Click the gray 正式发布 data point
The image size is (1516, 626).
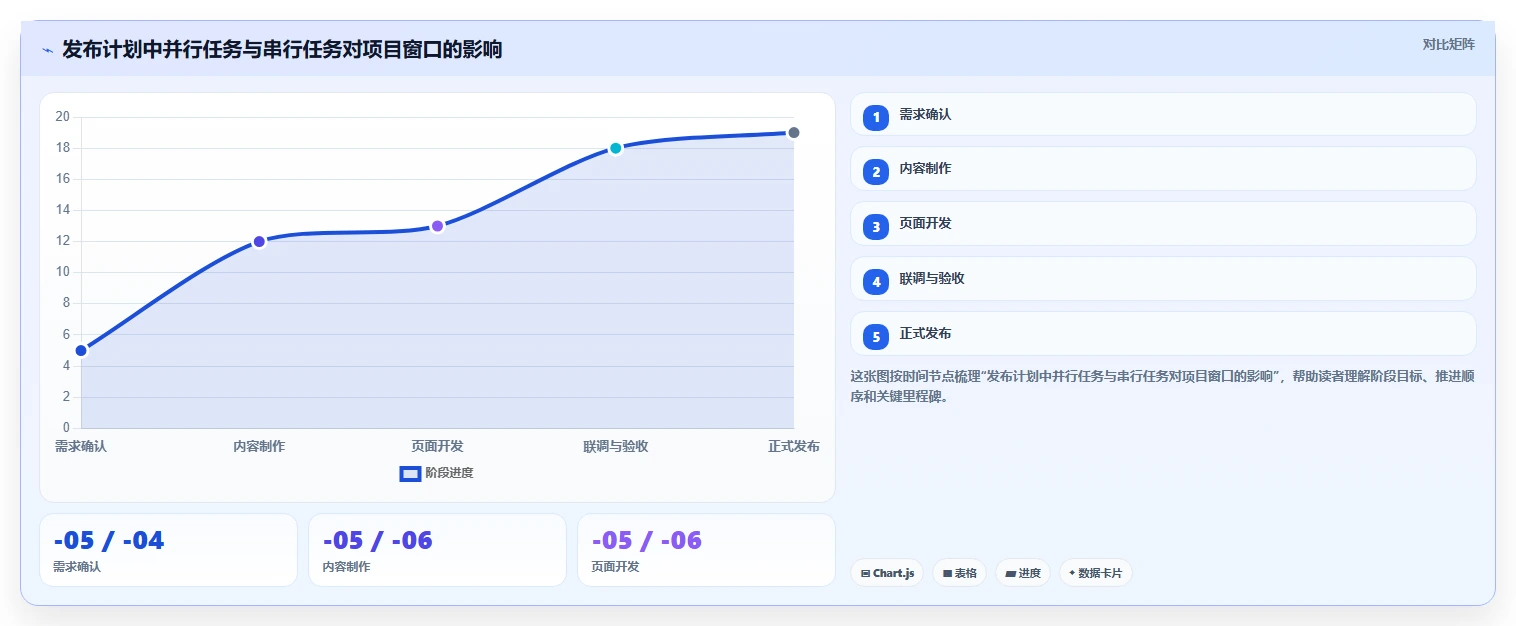[x=794, y=133]
